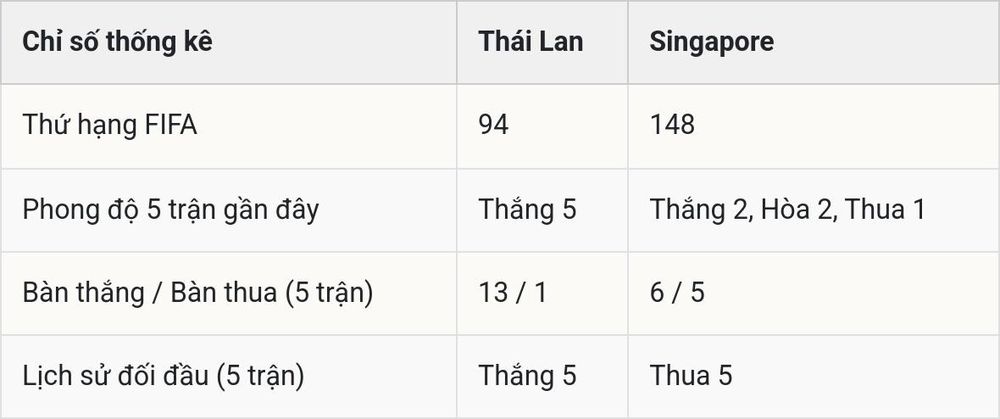Select 'Lịch sử đối đầu (5 trận)' label
The height and width of the screenshot is (419, 1000).
(x=163, y=376)
